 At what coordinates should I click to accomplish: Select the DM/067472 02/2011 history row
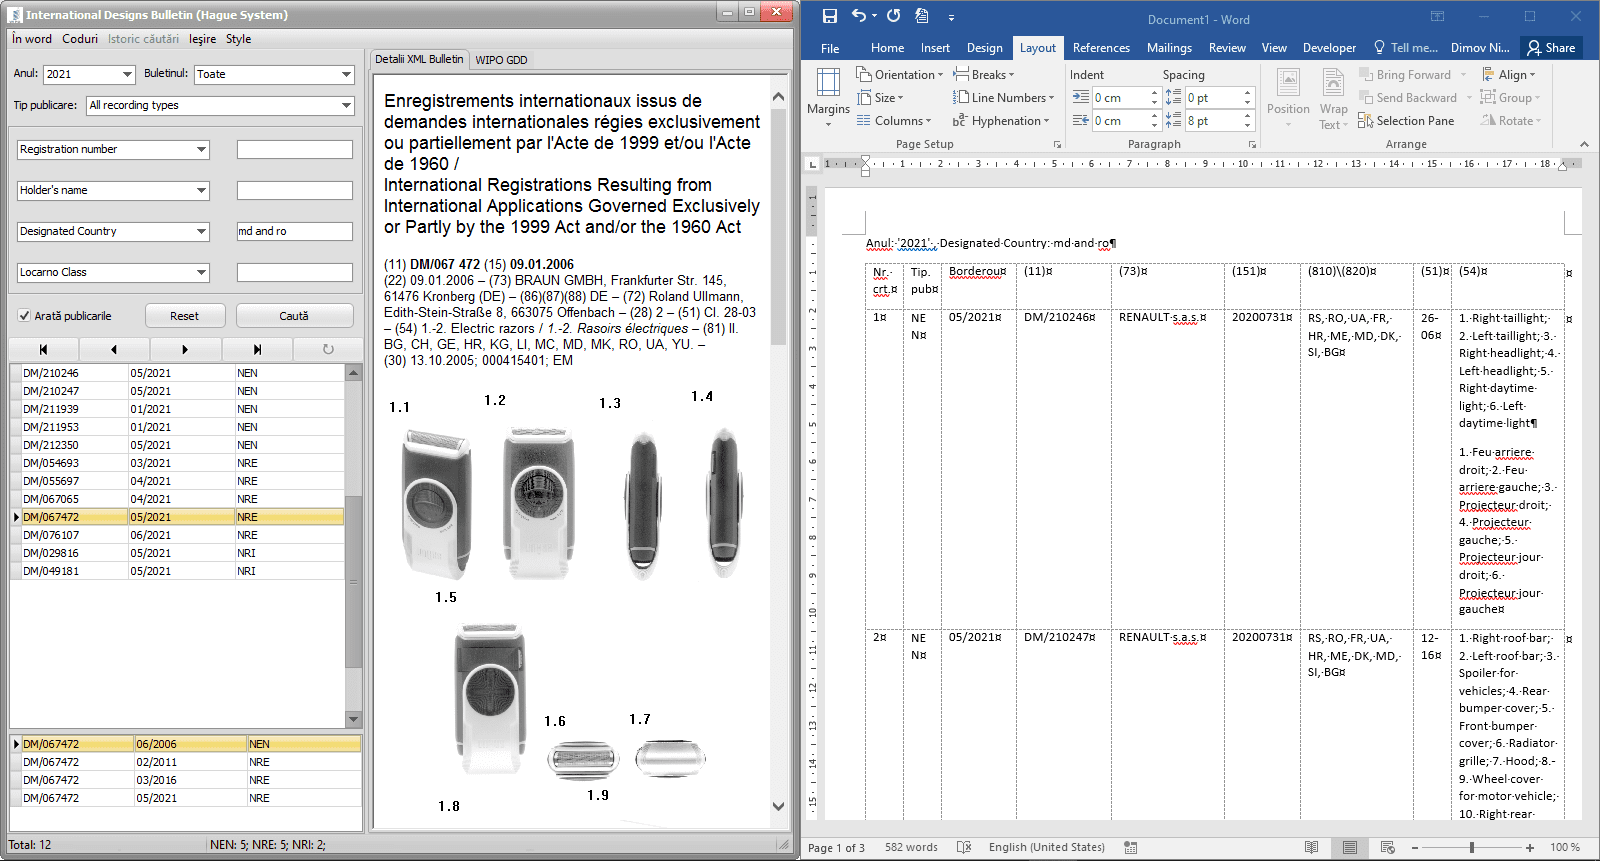(185, 762)
